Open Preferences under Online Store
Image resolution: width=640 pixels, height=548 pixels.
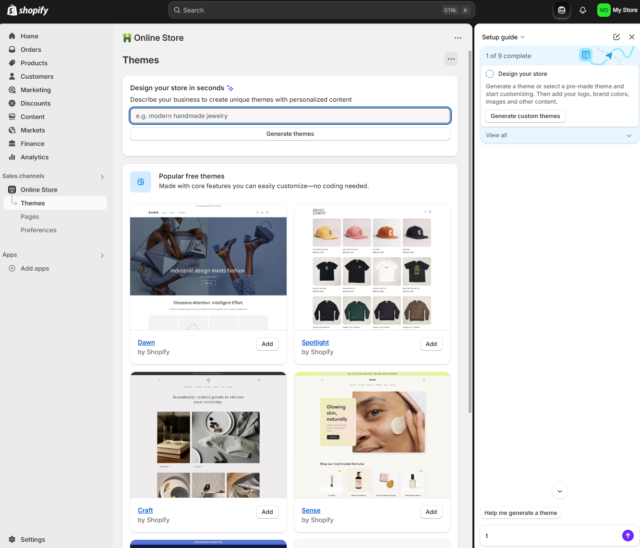[x=38, y=230]
